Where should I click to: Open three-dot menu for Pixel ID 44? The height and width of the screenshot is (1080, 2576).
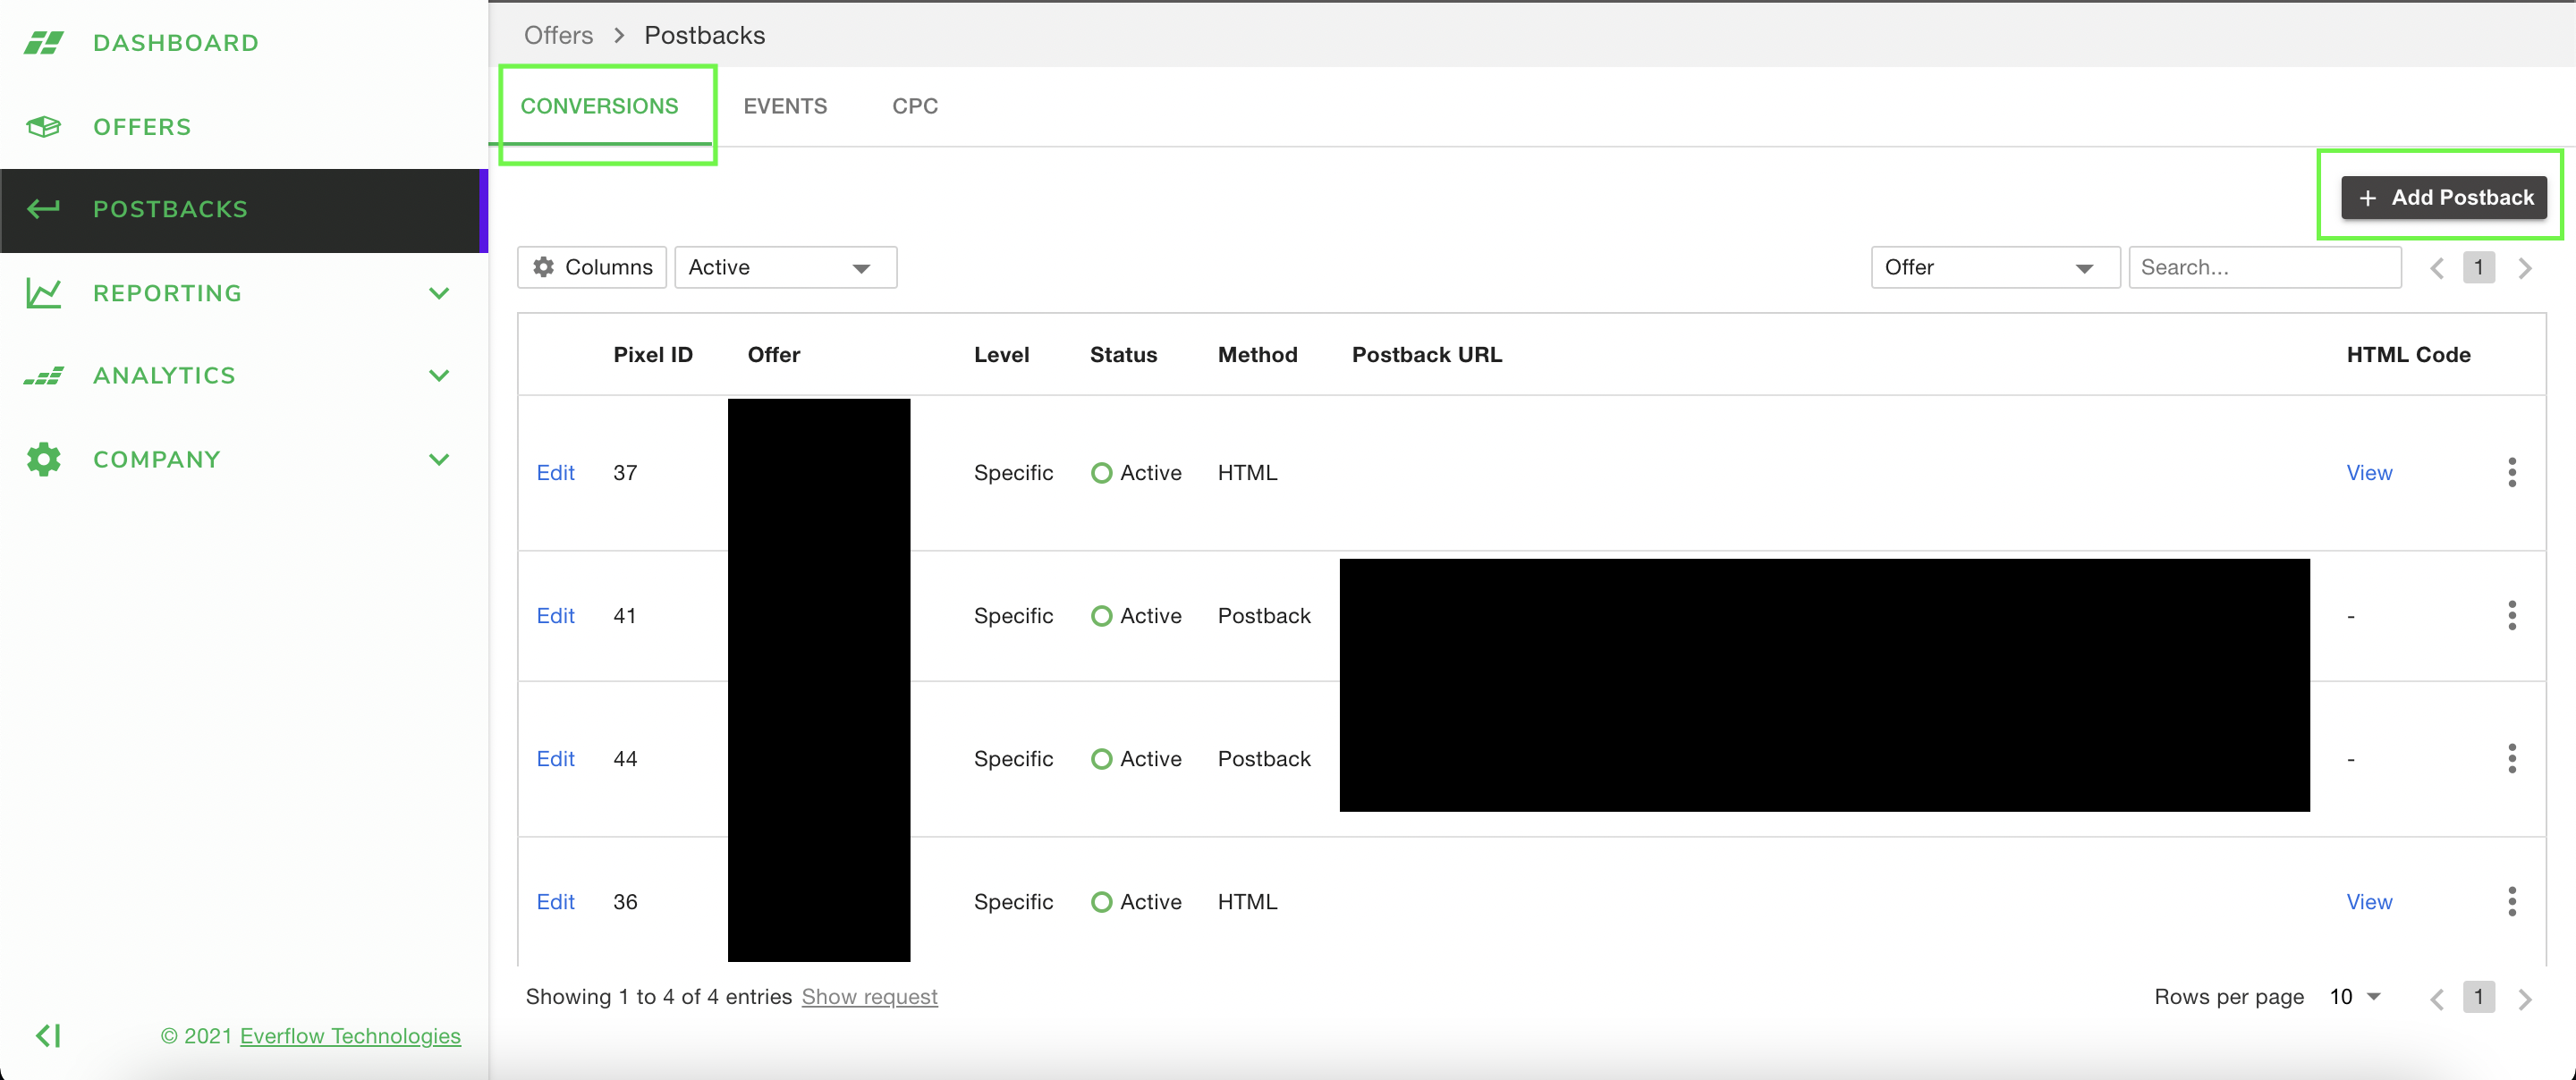2511,758
